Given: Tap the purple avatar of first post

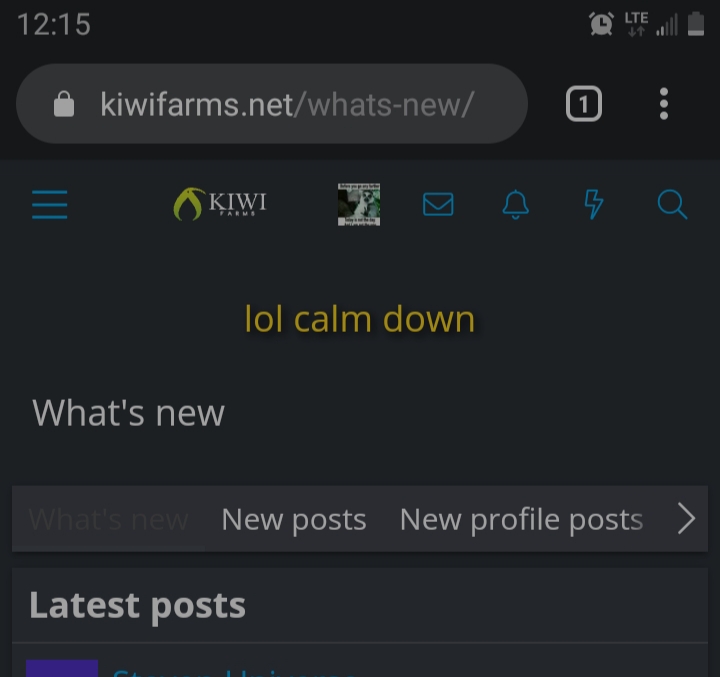Looking at the screenshot, I should [62, 668].
